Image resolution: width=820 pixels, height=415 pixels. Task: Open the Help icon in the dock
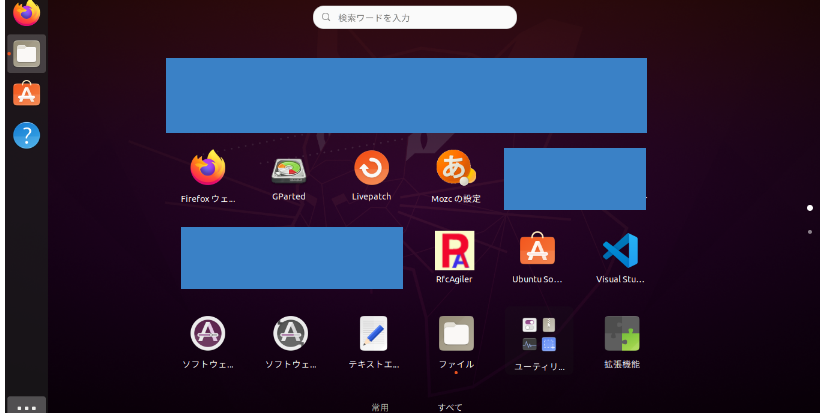[26, 135]
